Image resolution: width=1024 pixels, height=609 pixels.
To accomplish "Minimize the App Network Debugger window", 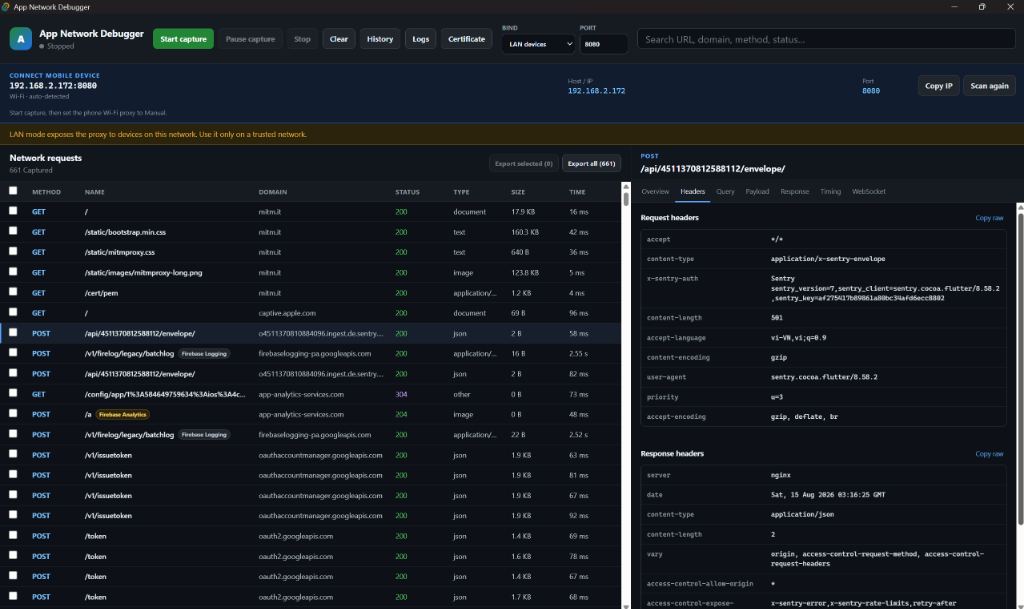I will click(954, 7).
